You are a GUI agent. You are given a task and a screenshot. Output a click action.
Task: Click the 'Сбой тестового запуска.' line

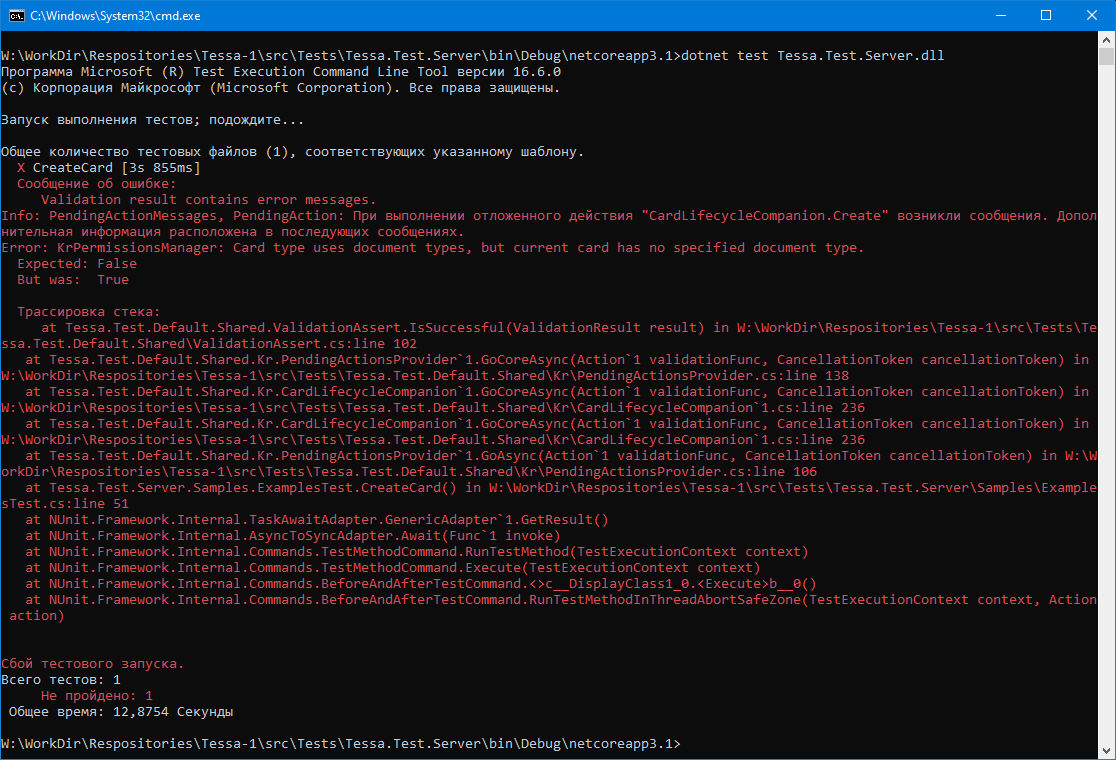pyautogui.click(x=92, y=664)
